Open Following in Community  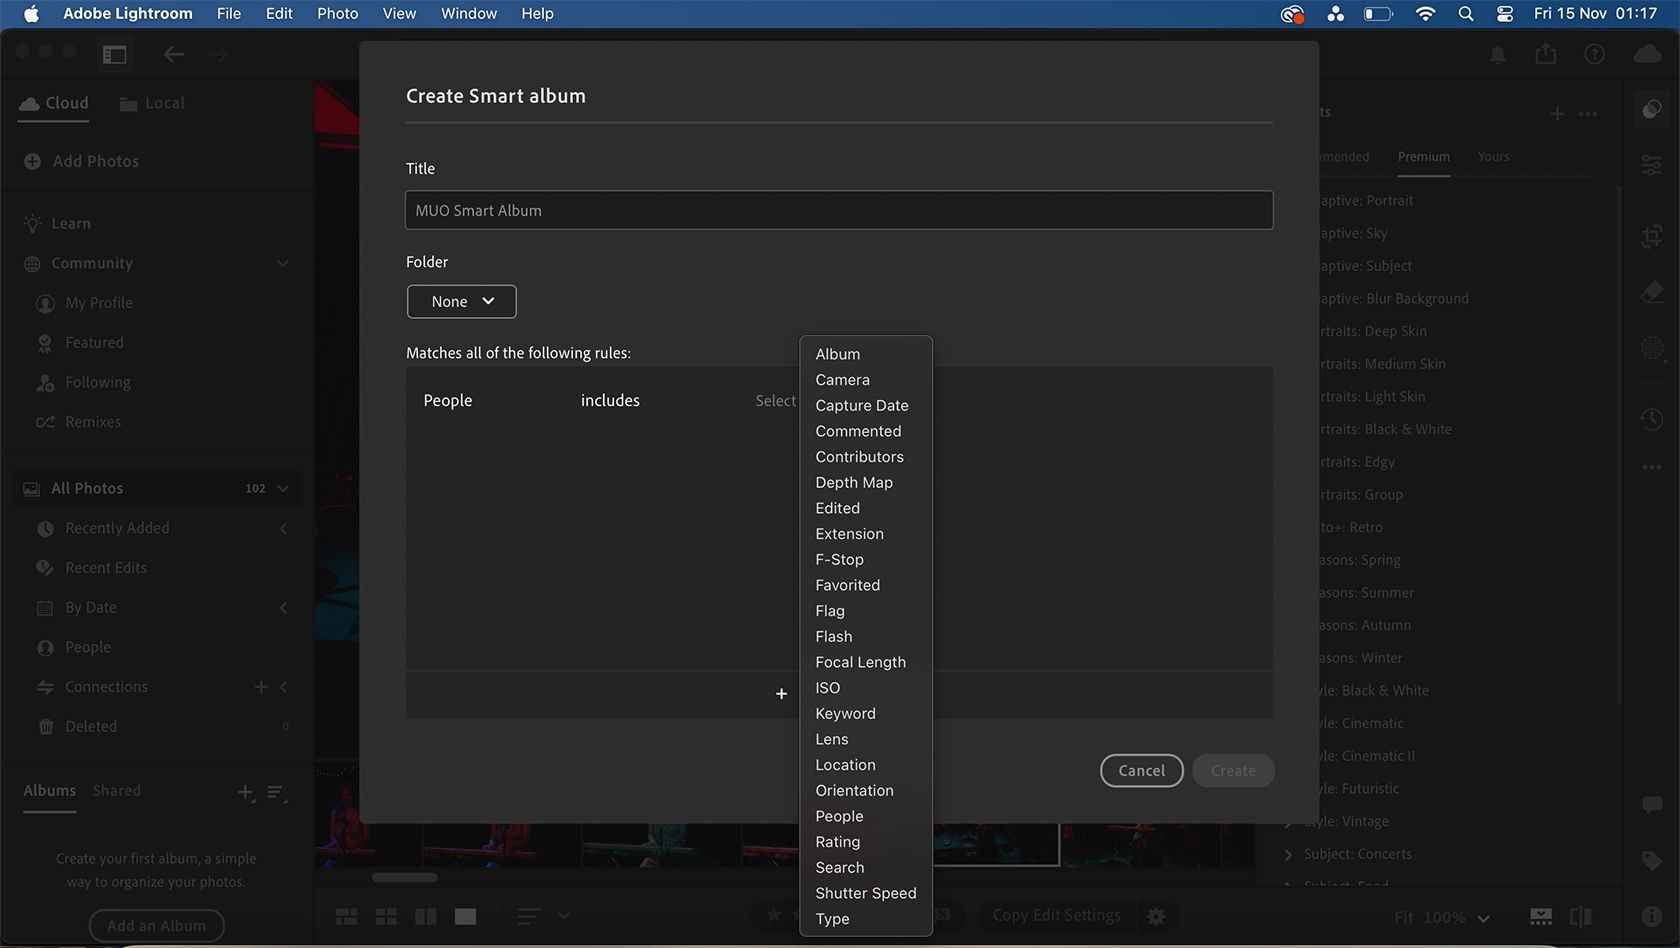(x=83, y=382)
